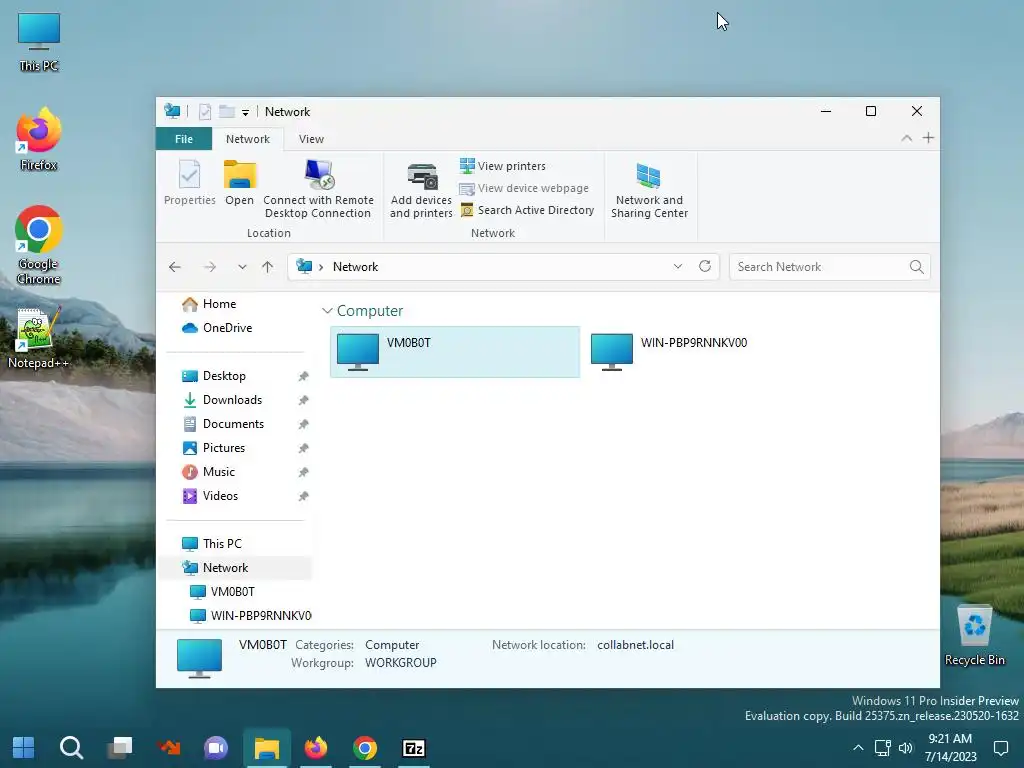Click the Firefox desktop shortcut
1024x768 pixels.
pos(39,139)
